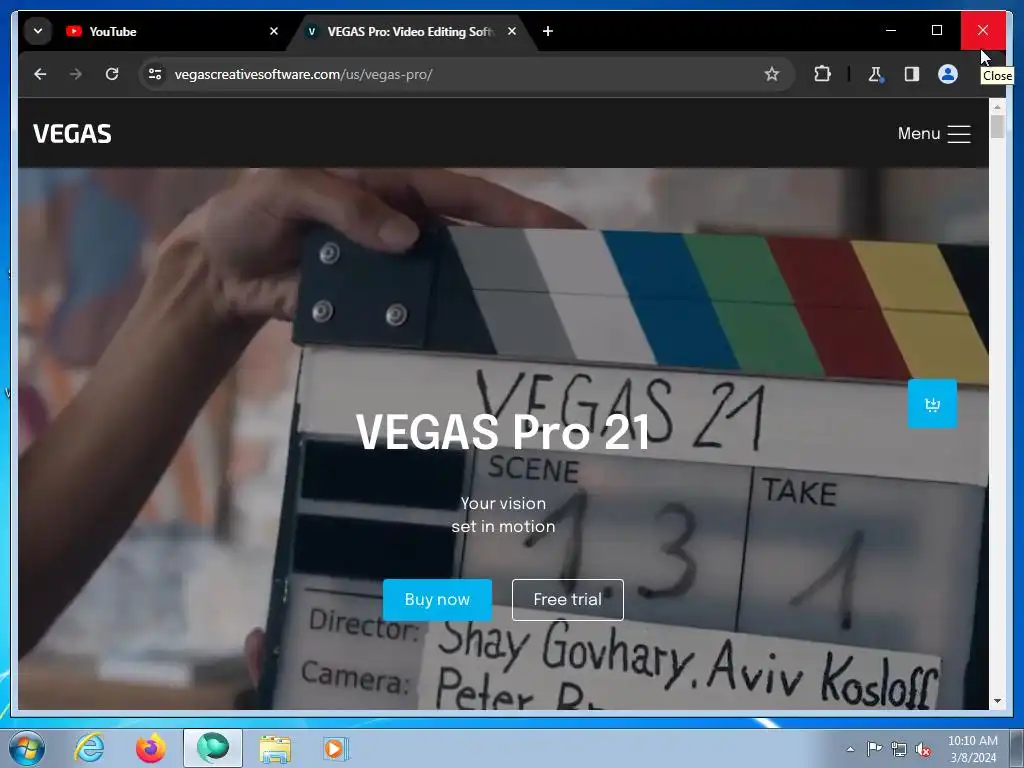View site information icon in address bar
The width and height of the screenshot is (1024, 768).
(x=155, y=74)
